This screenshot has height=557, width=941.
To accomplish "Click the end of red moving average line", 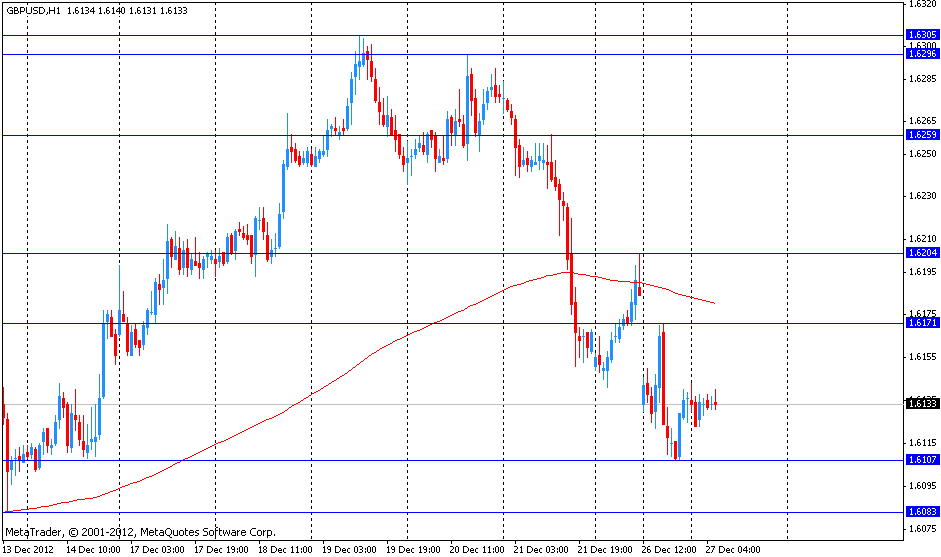I will point(714,303).
